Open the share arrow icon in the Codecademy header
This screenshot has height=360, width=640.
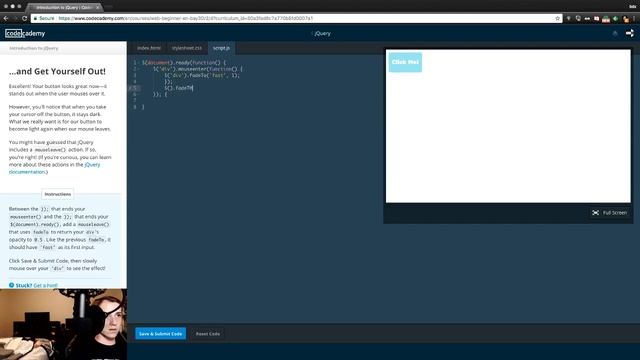630,33
